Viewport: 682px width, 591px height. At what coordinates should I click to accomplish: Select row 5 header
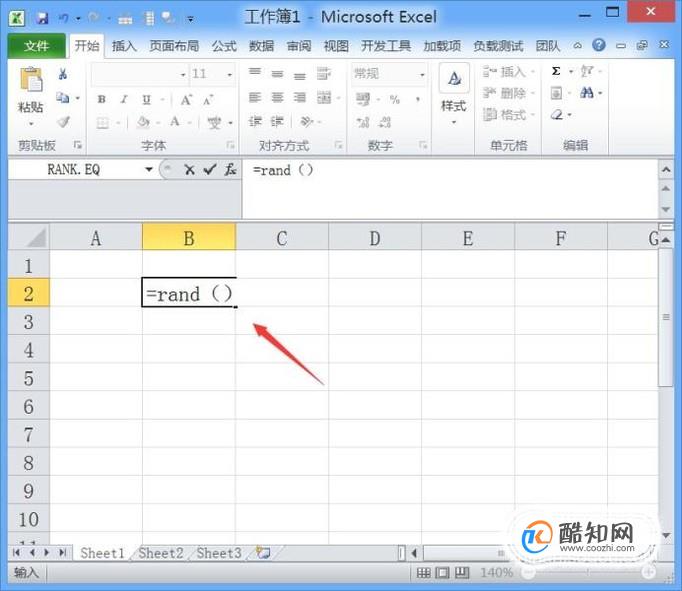point(28,378)
